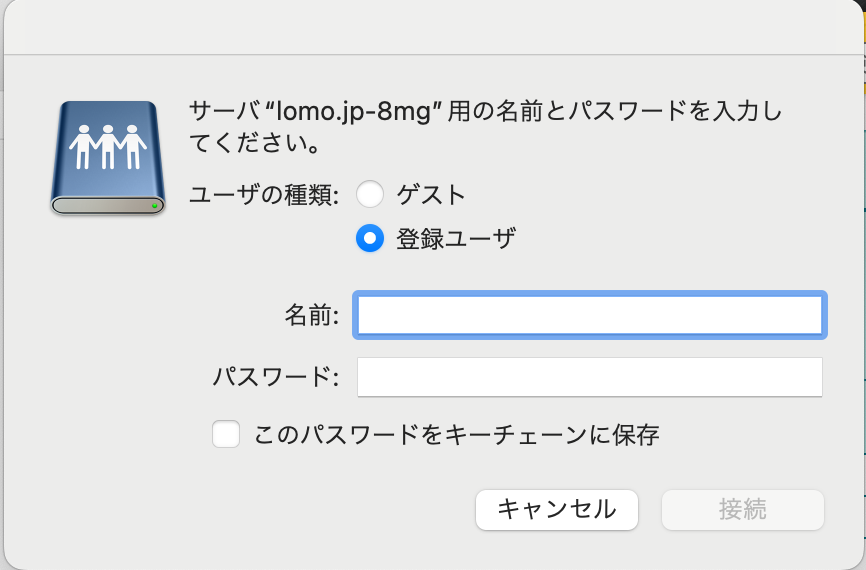866x570 pixels.
Task: Click the パスワード: field label
Action: point(276,377)
